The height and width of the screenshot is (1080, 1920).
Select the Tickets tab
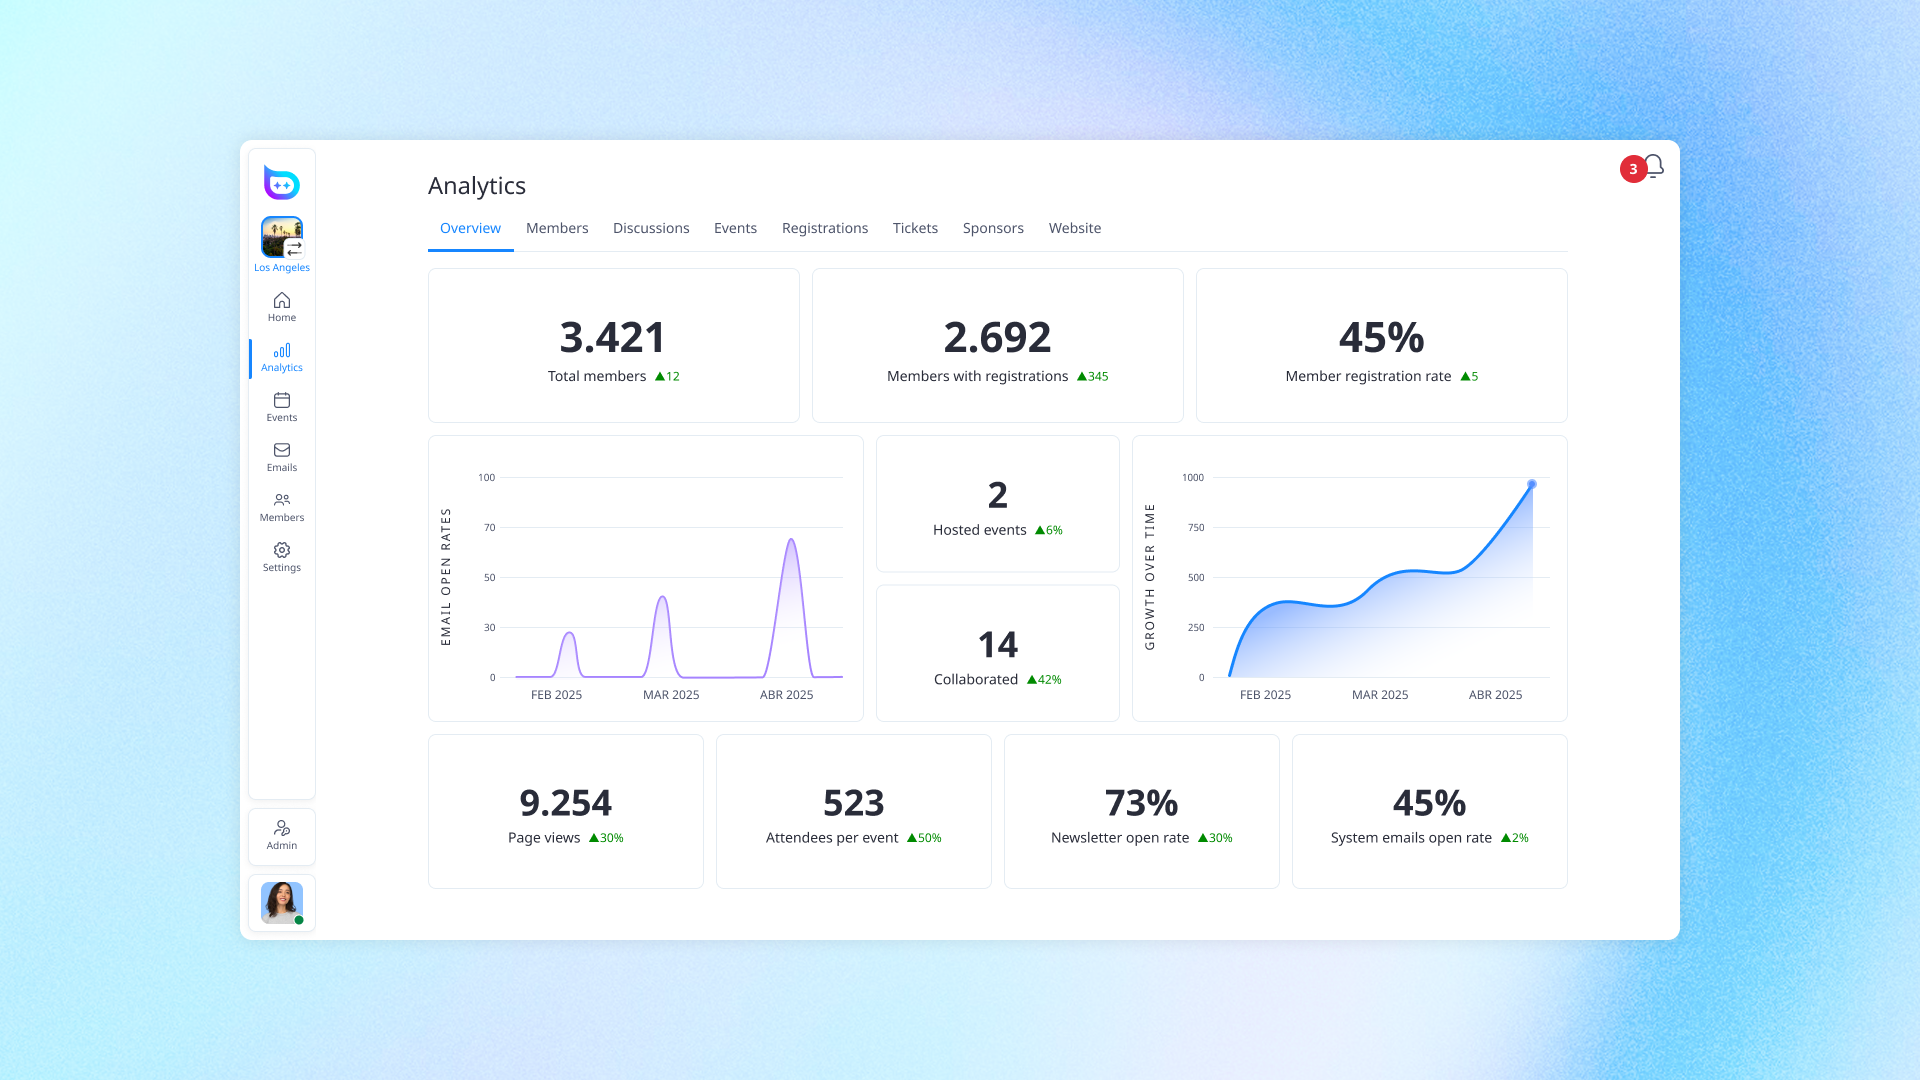915,228
